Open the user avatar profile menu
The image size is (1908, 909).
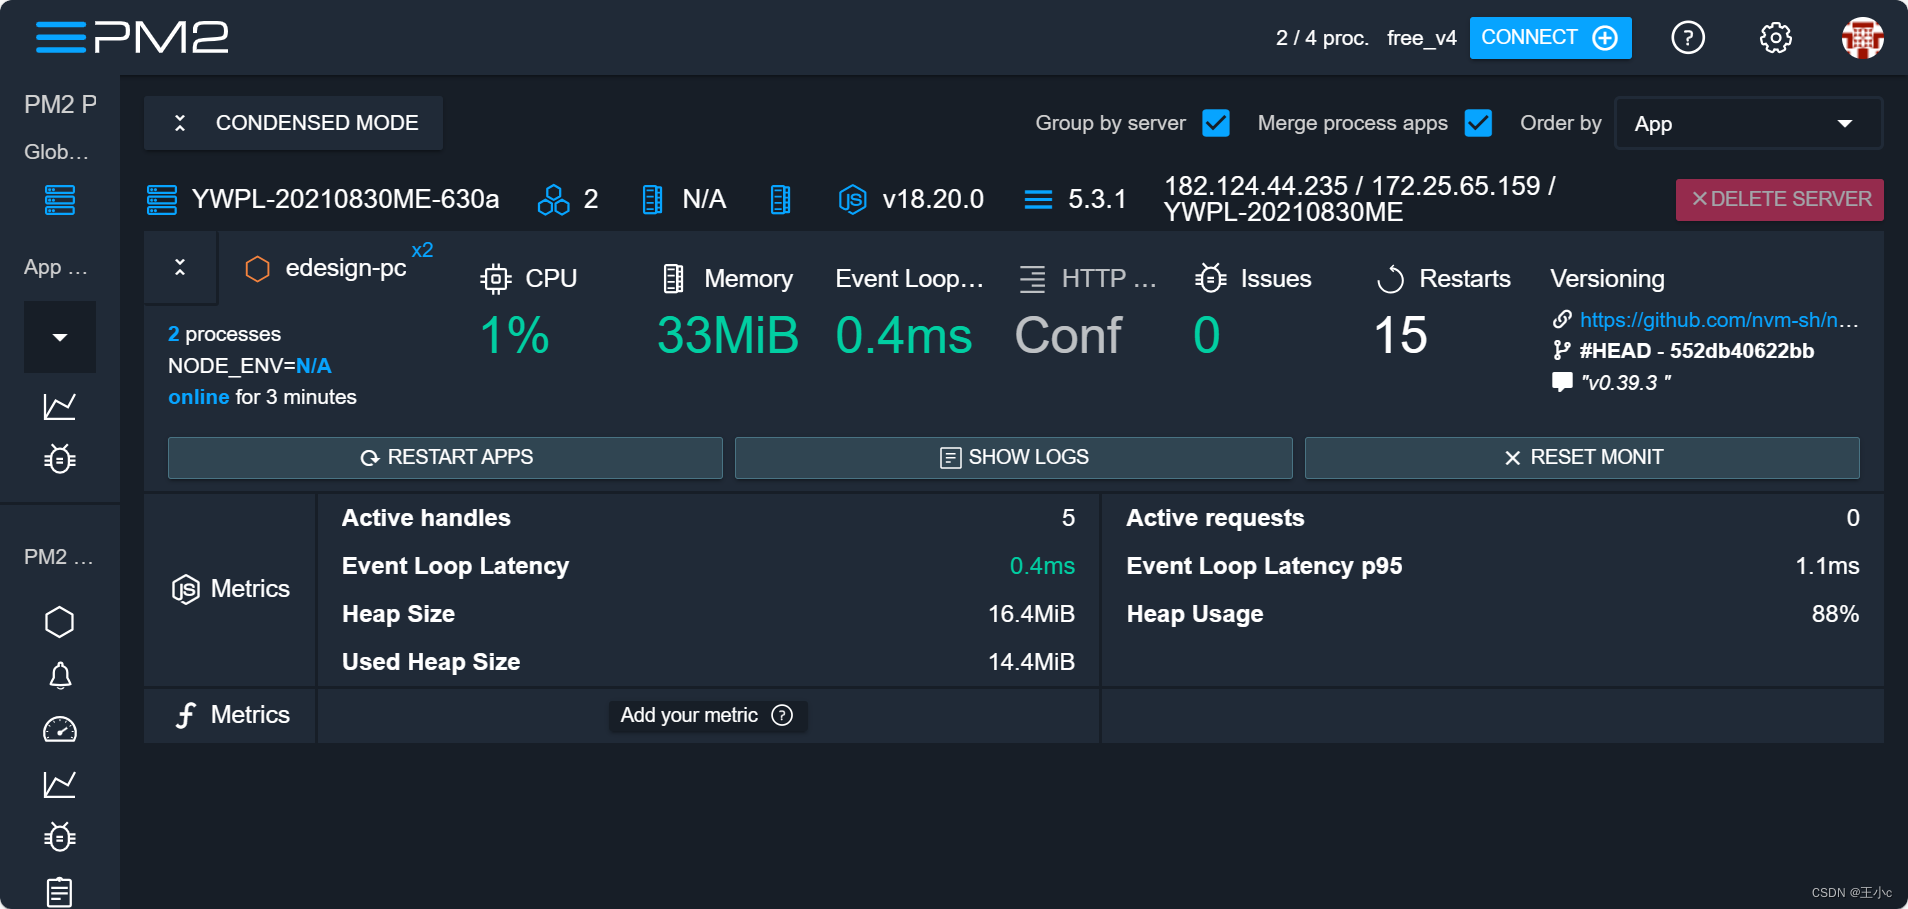click(1862, 38)
